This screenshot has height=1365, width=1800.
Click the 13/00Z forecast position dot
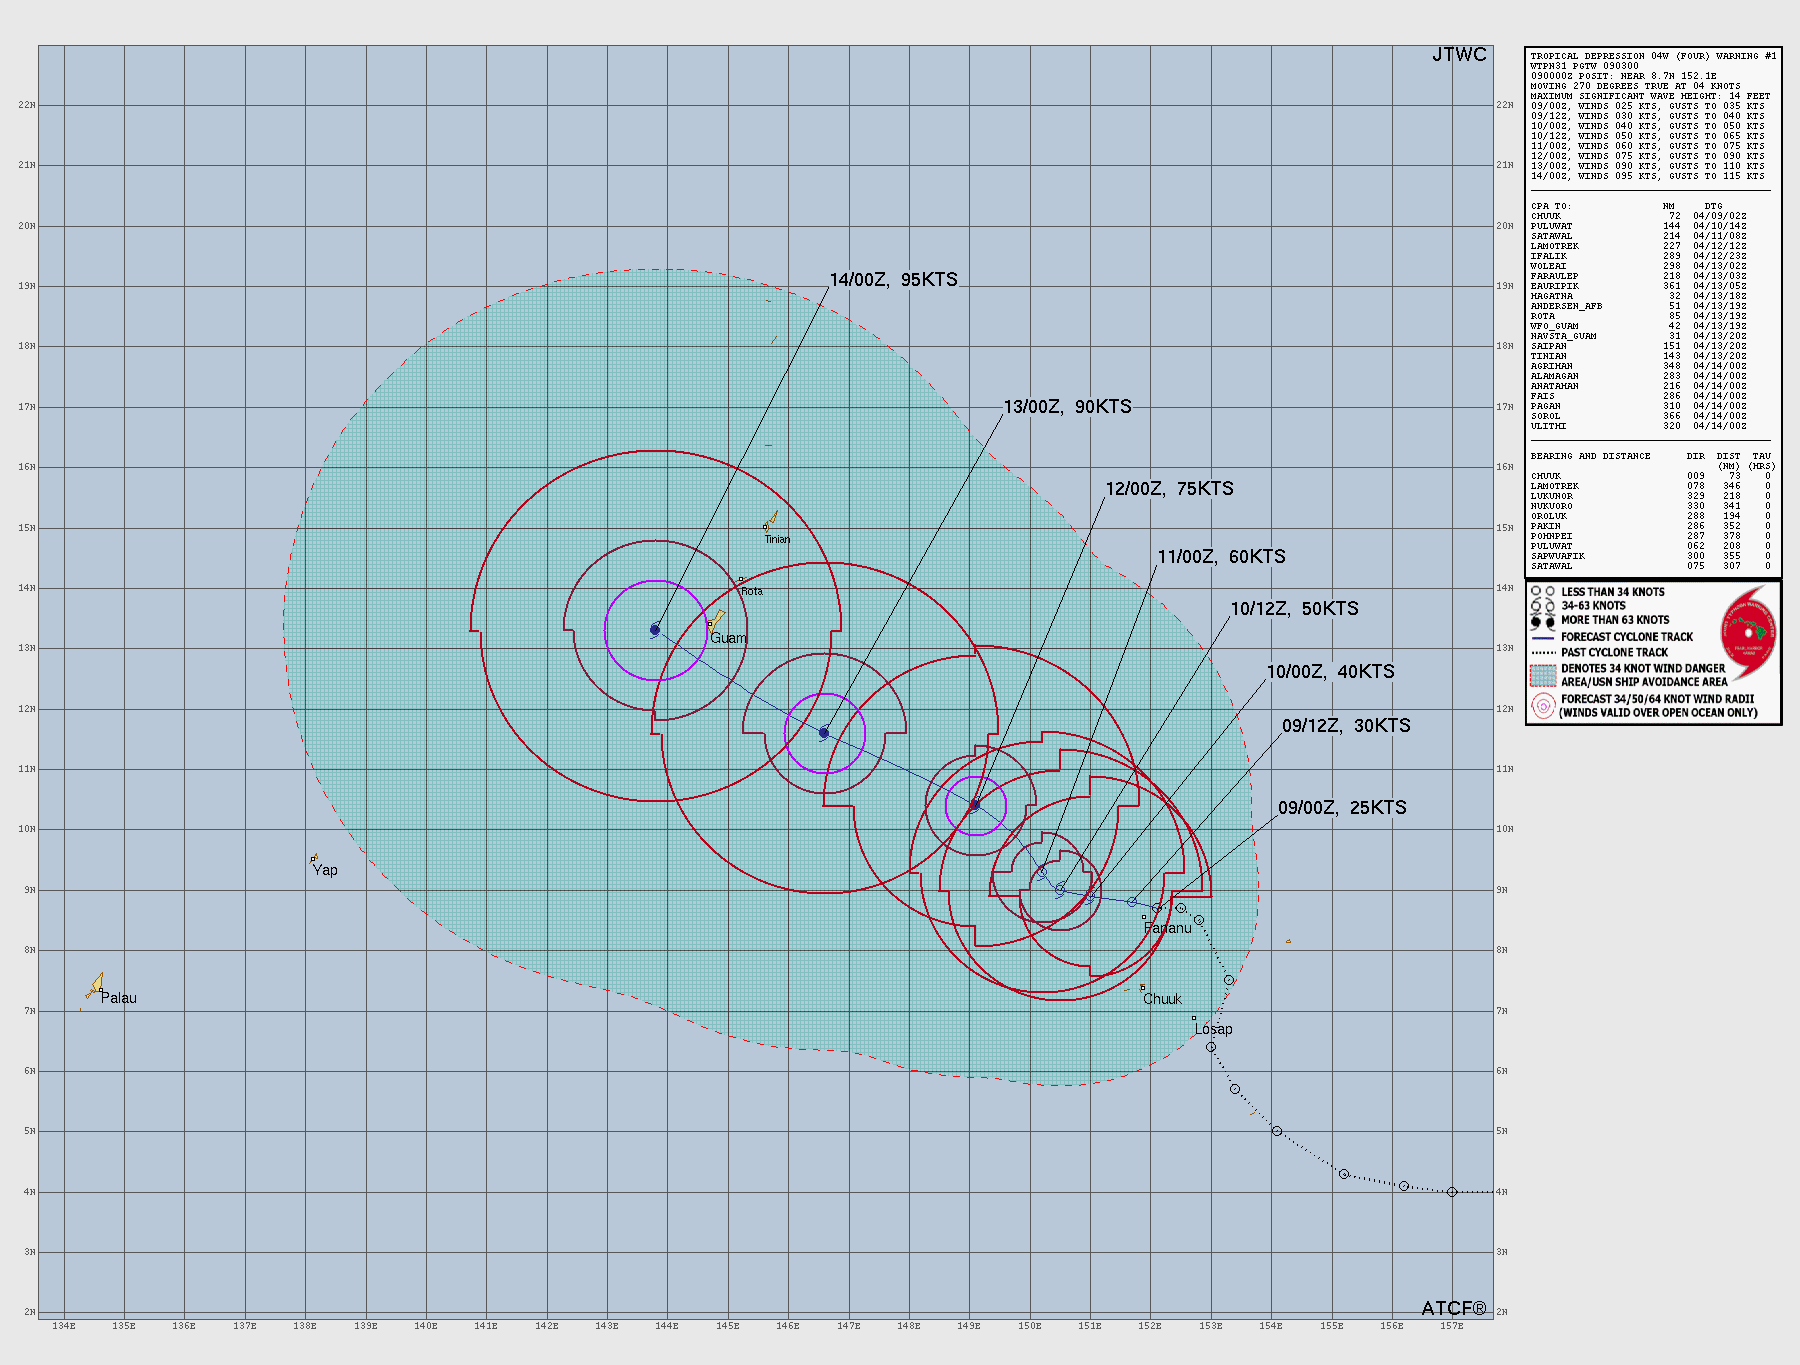point(823,731)
